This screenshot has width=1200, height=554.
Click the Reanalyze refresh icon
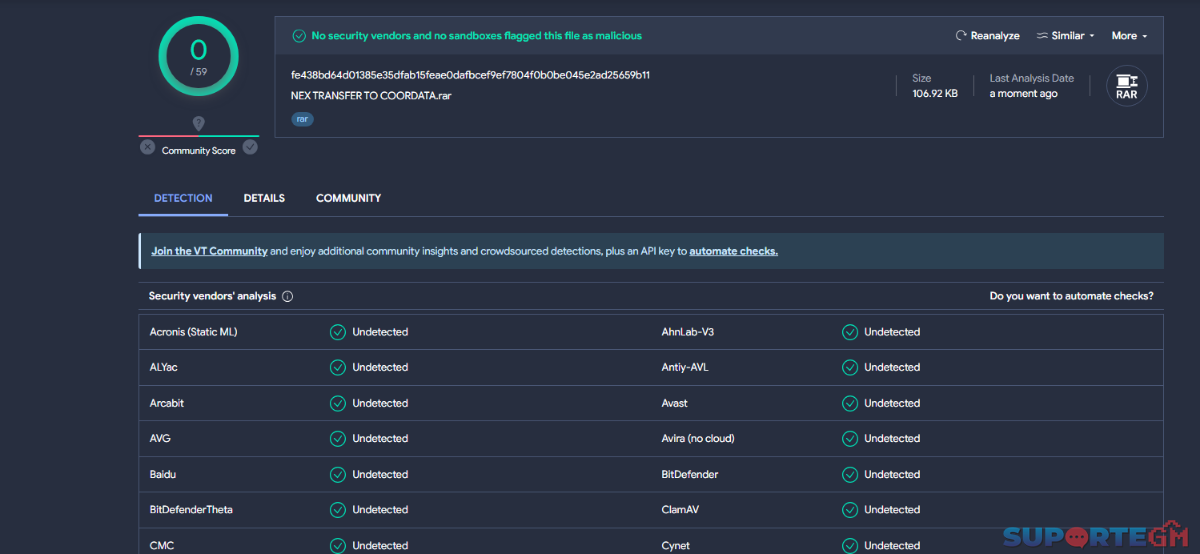tap(961, 36)
